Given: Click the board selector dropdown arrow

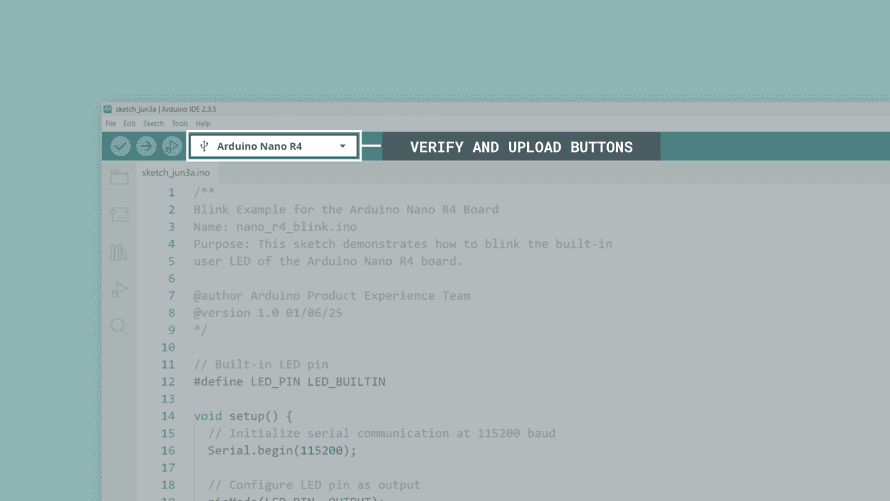Looking at the screenshot, I should click(x=342, y=146).
